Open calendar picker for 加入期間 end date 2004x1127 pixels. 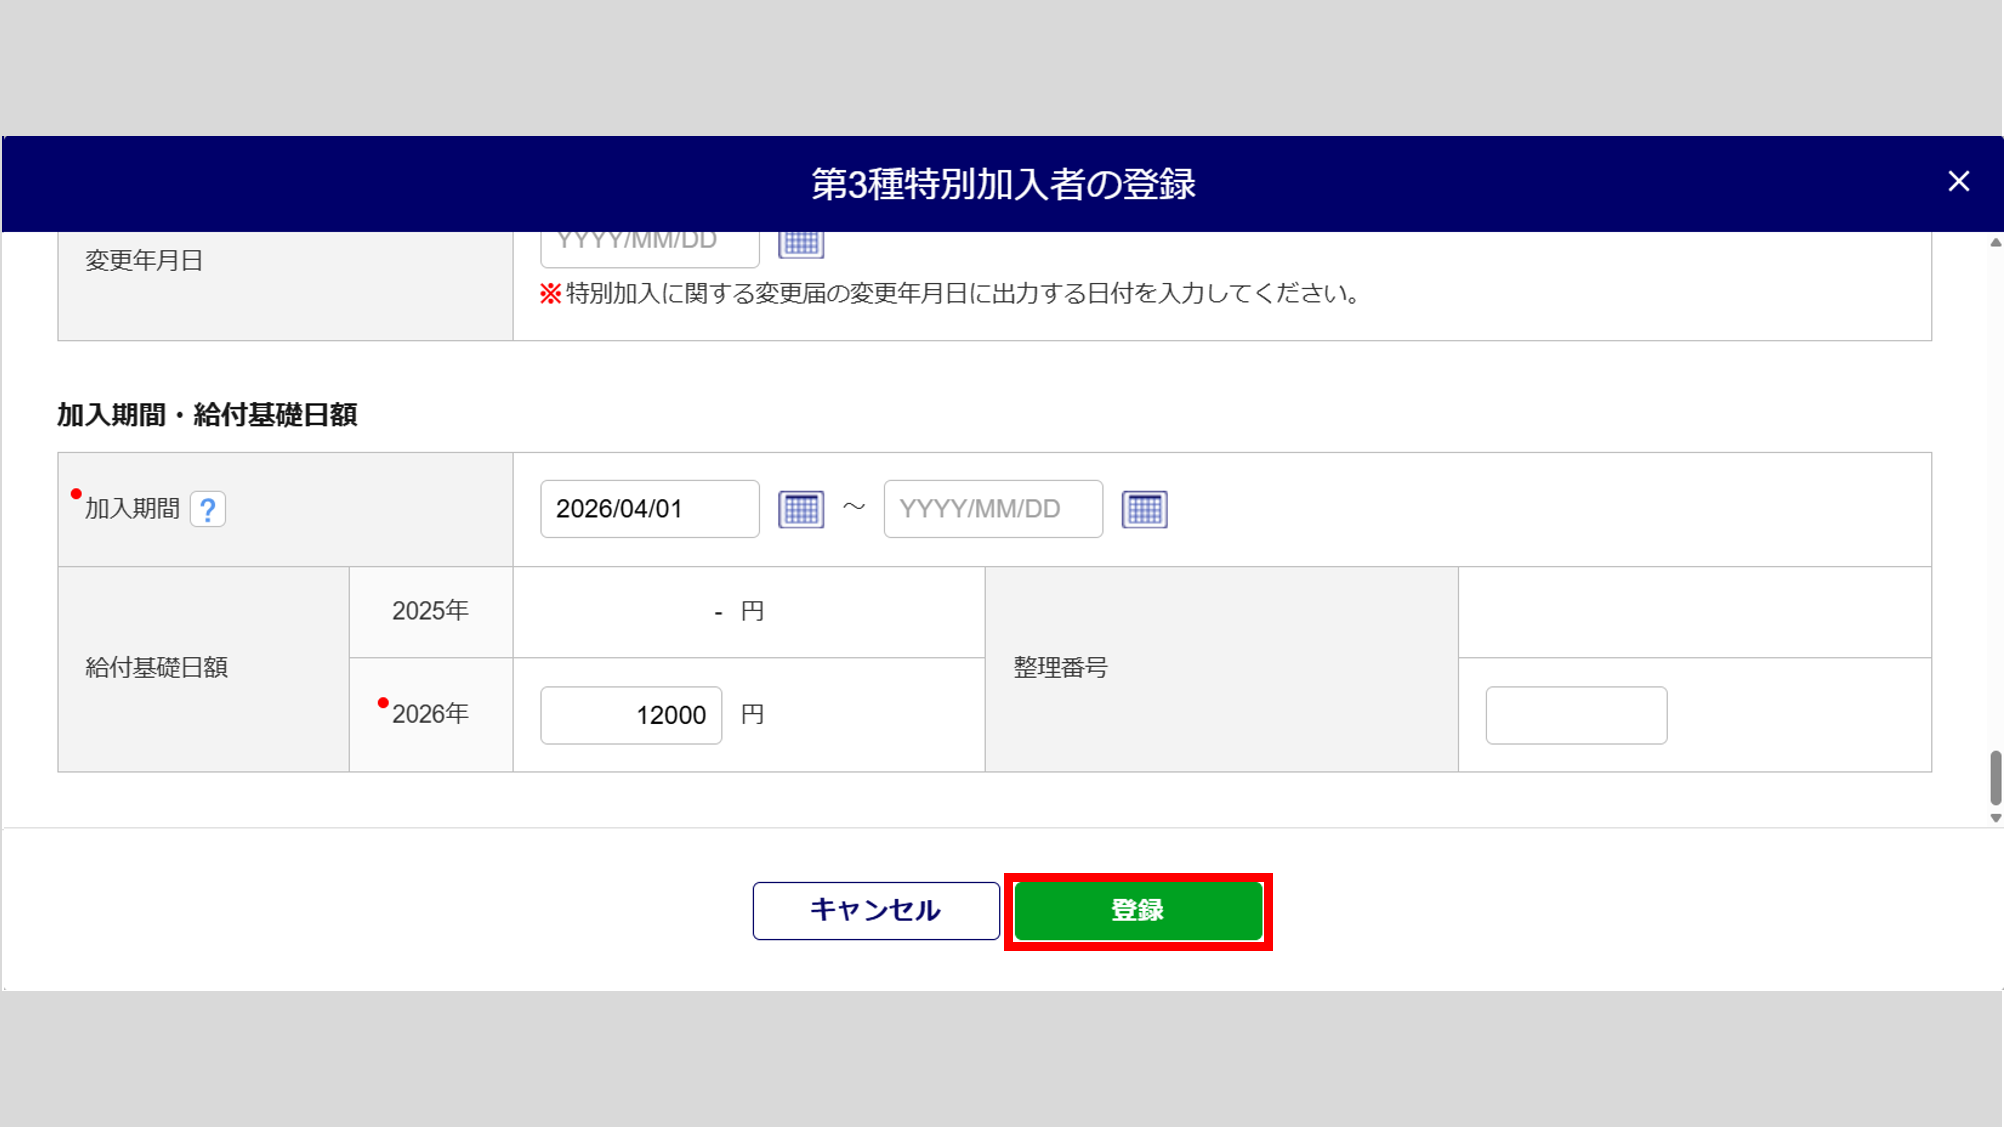(x=1144, y=509)
